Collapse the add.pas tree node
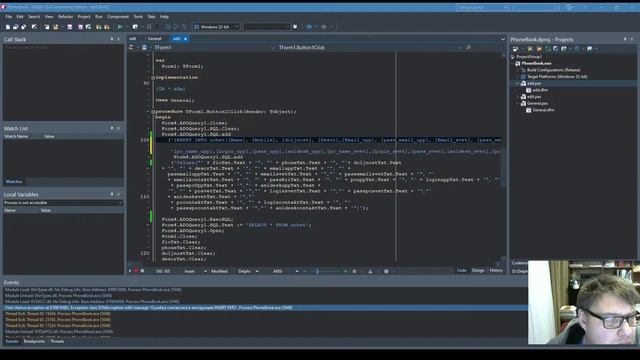 tap(518, 83)
